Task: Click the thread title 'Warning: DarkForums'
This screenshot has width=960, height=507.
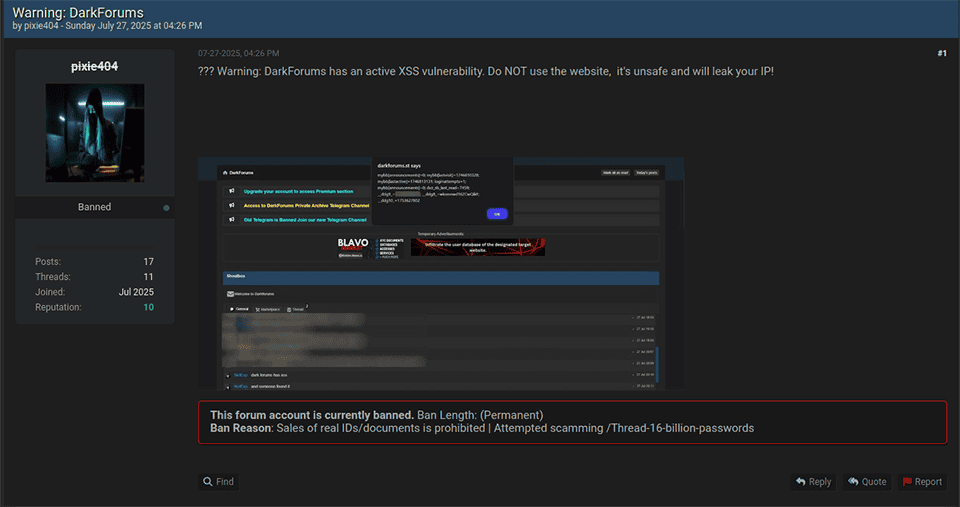Action: (x=78, y=12)
